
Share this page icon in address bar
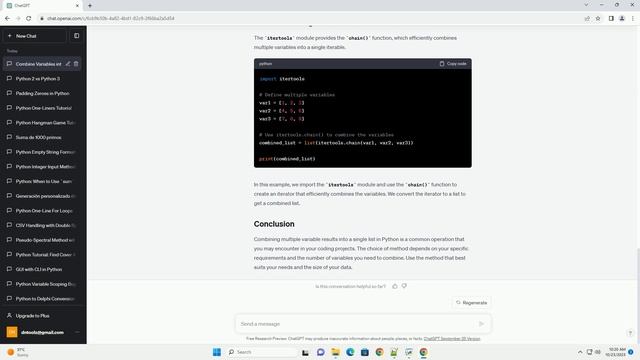(587, 18)
